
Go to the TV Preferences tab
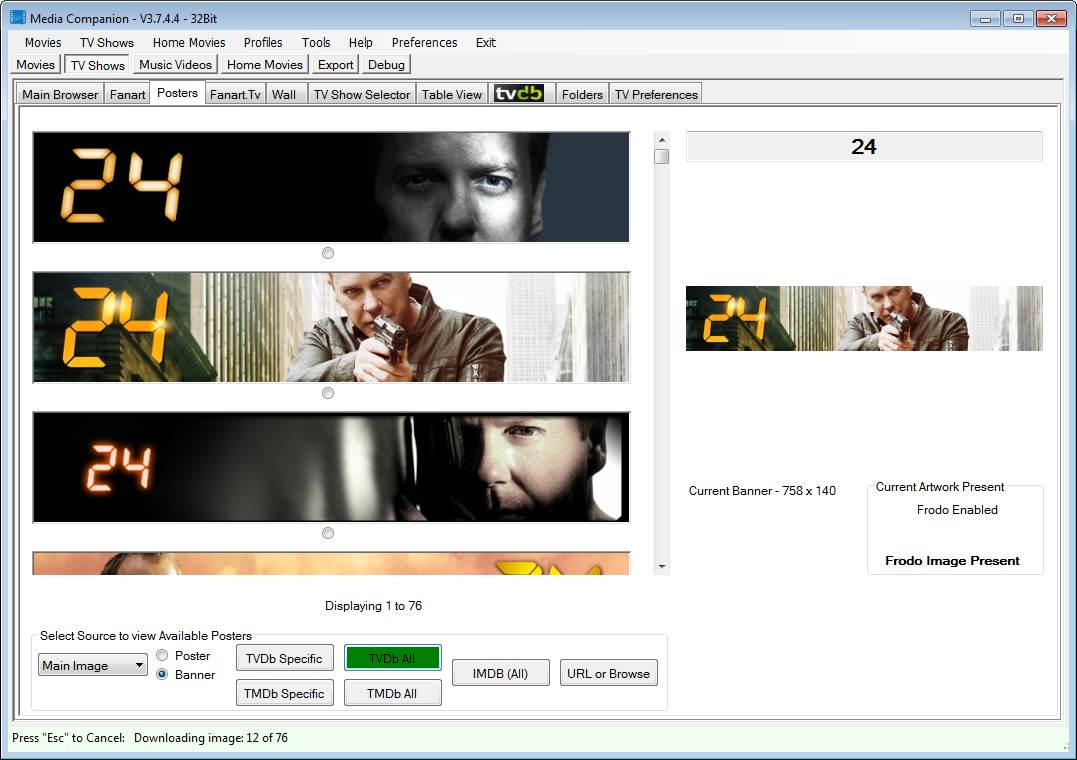[x=656, y=94]
